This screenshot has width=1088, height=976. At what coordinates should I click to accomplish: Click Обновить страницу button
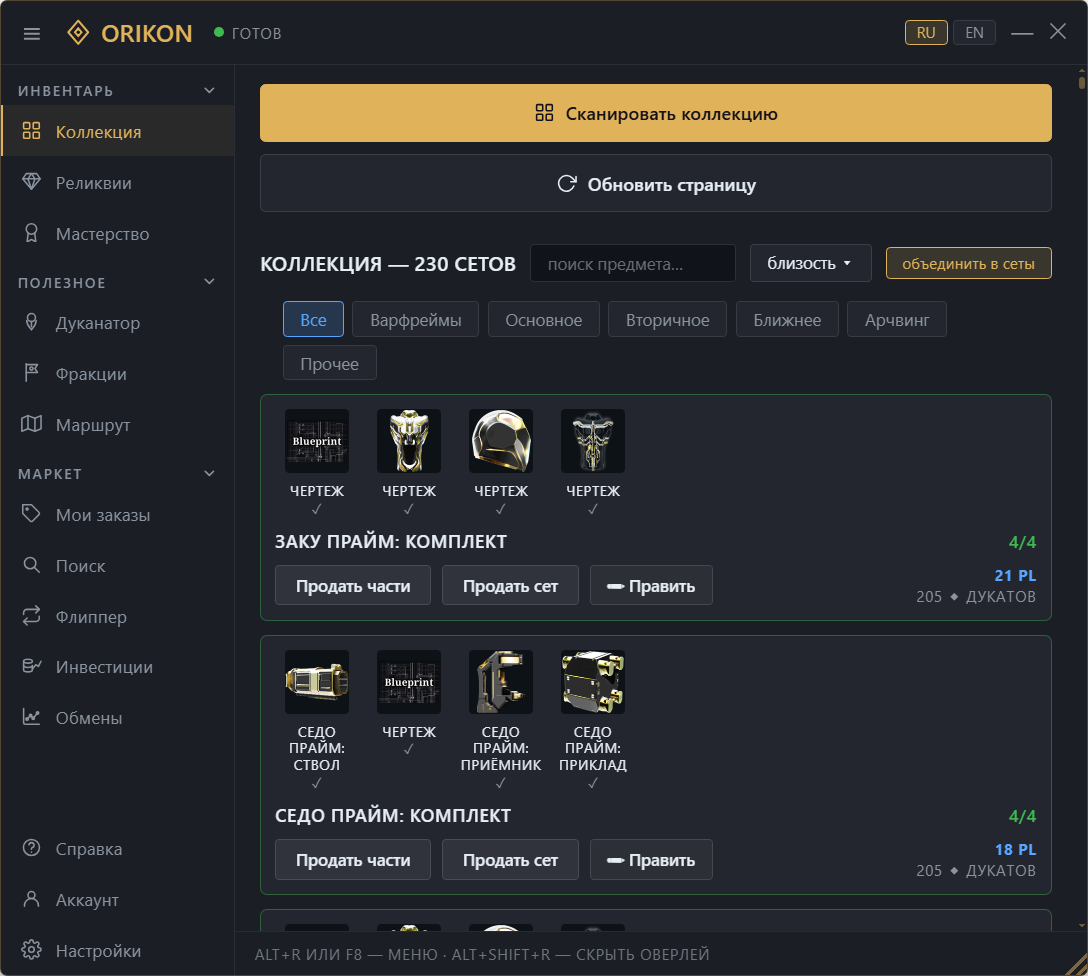tap(656, 183)
